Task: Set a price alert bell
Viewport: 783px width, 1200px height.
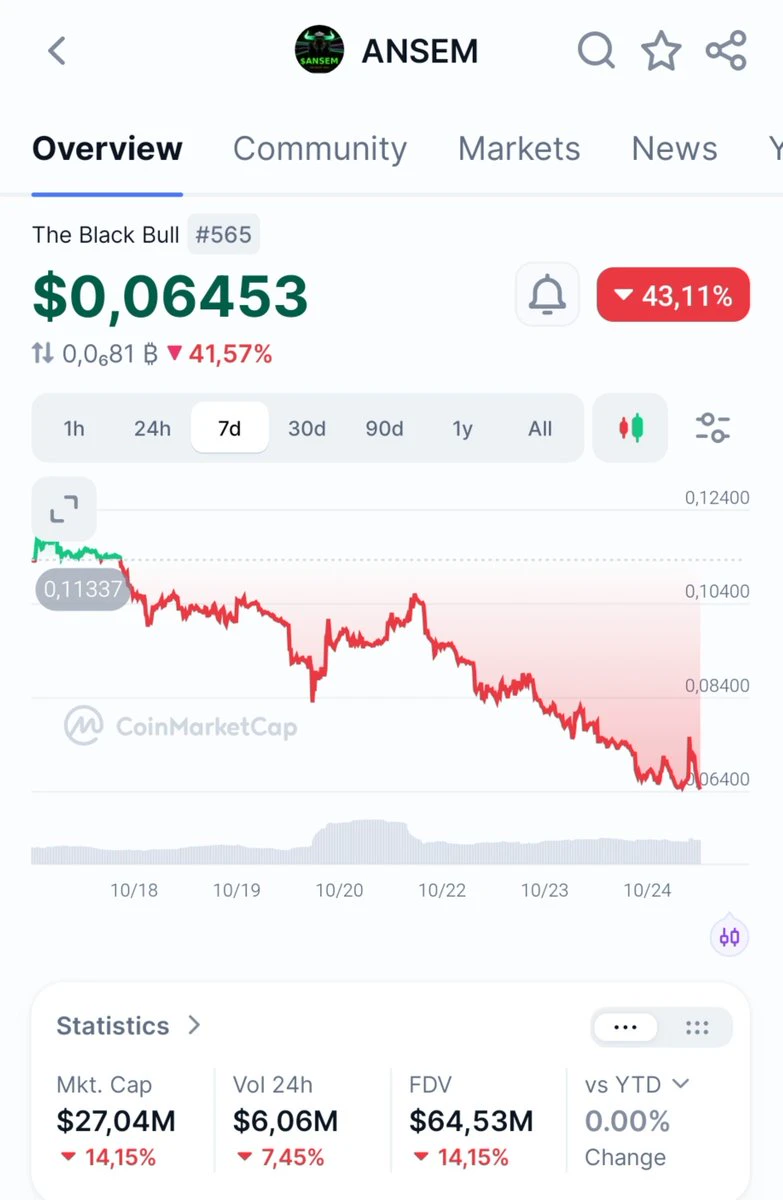Action: click(547, 294)
